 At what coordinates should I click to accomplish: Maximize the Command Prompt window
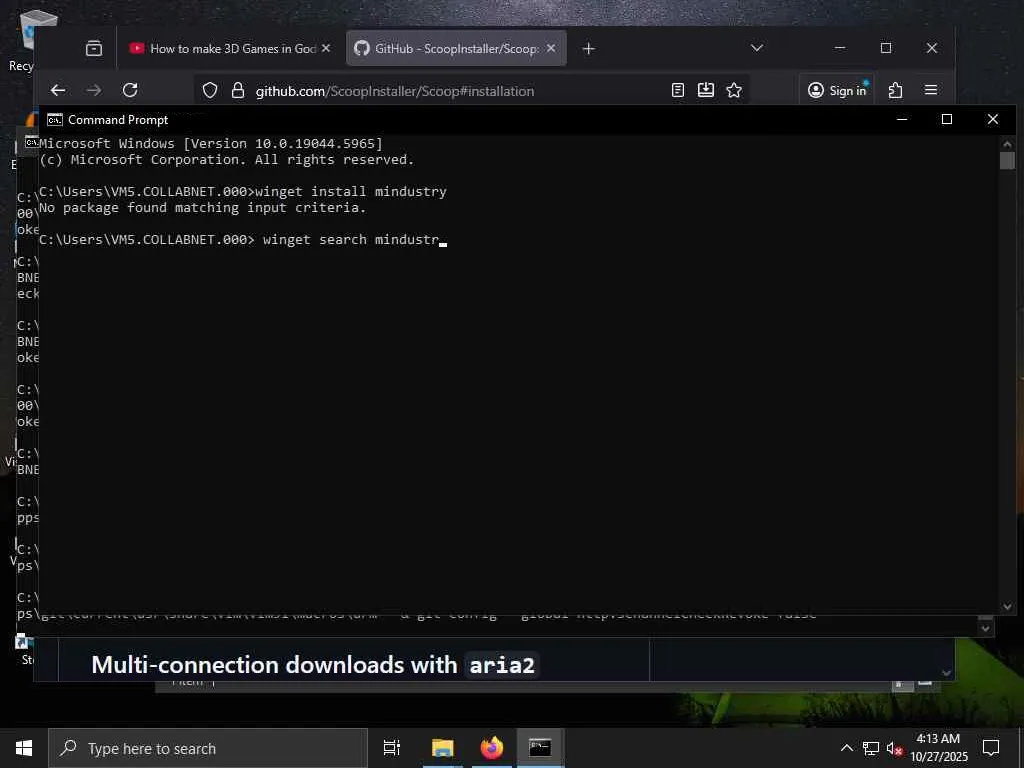point(947,119)
